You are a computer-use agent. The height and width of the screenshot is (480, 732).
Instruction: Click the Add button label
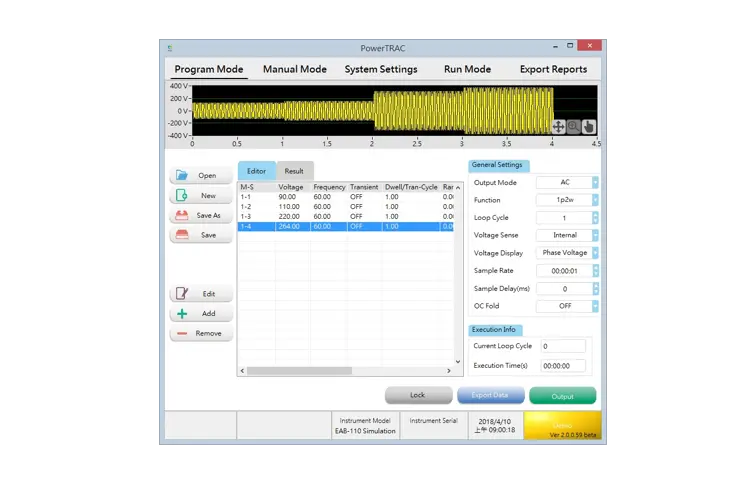tap(209, 313)
